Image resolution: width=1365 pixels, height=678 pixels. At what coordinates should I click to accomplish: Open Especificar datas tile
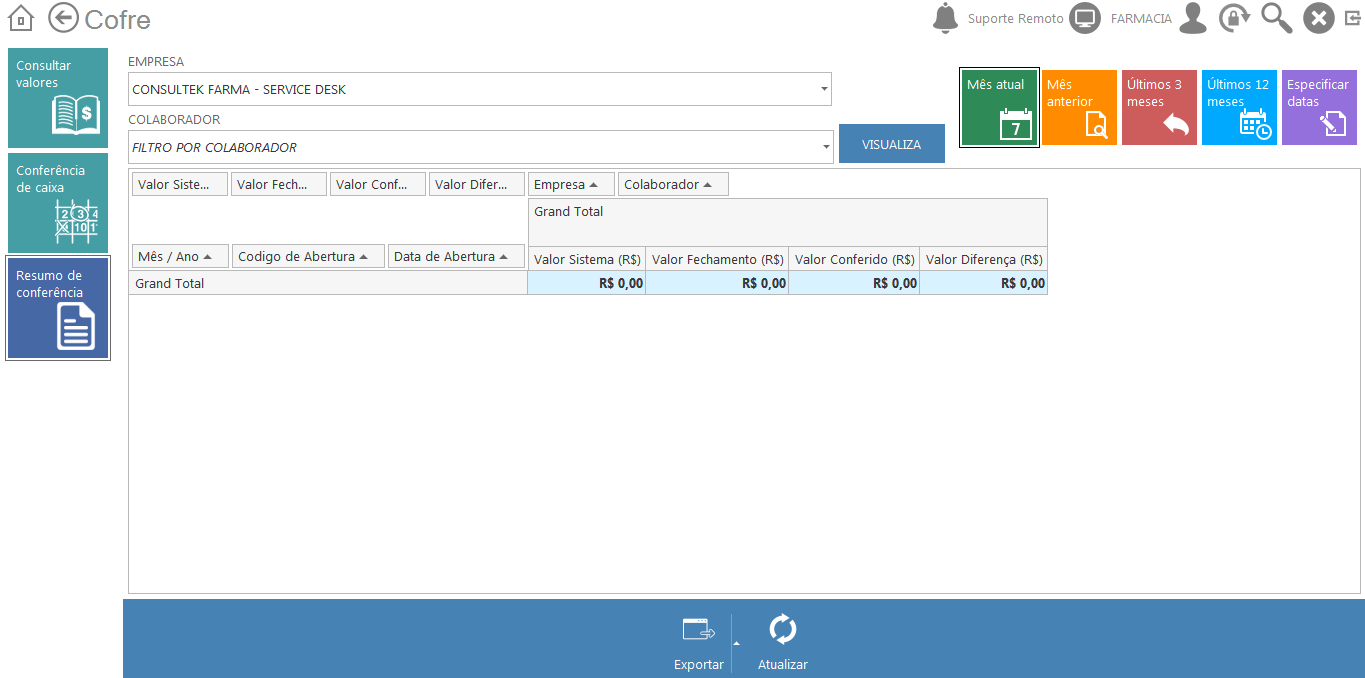point(1319,107)
